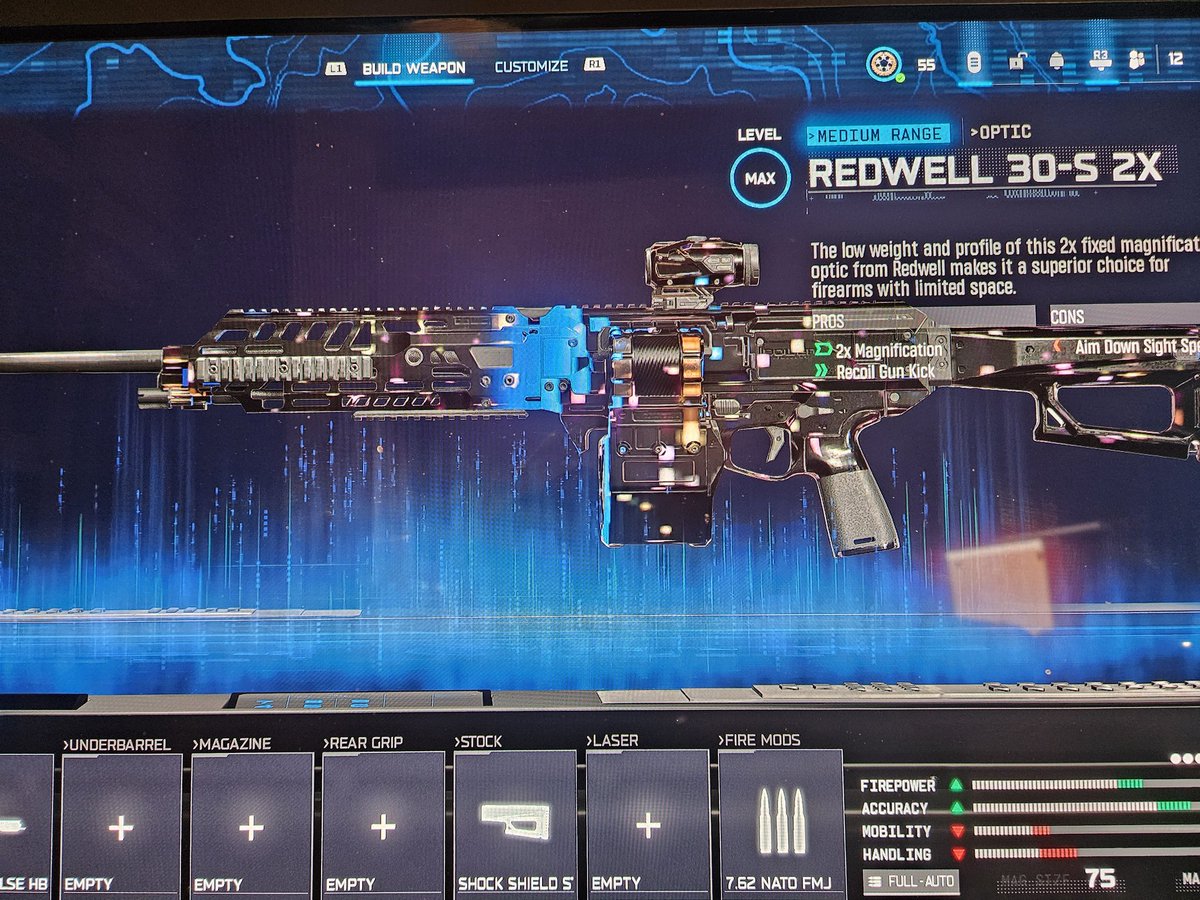Select the R1 bumper prompt icon
The width and height of the screenshot is (1200, 900).
[595, 64]
